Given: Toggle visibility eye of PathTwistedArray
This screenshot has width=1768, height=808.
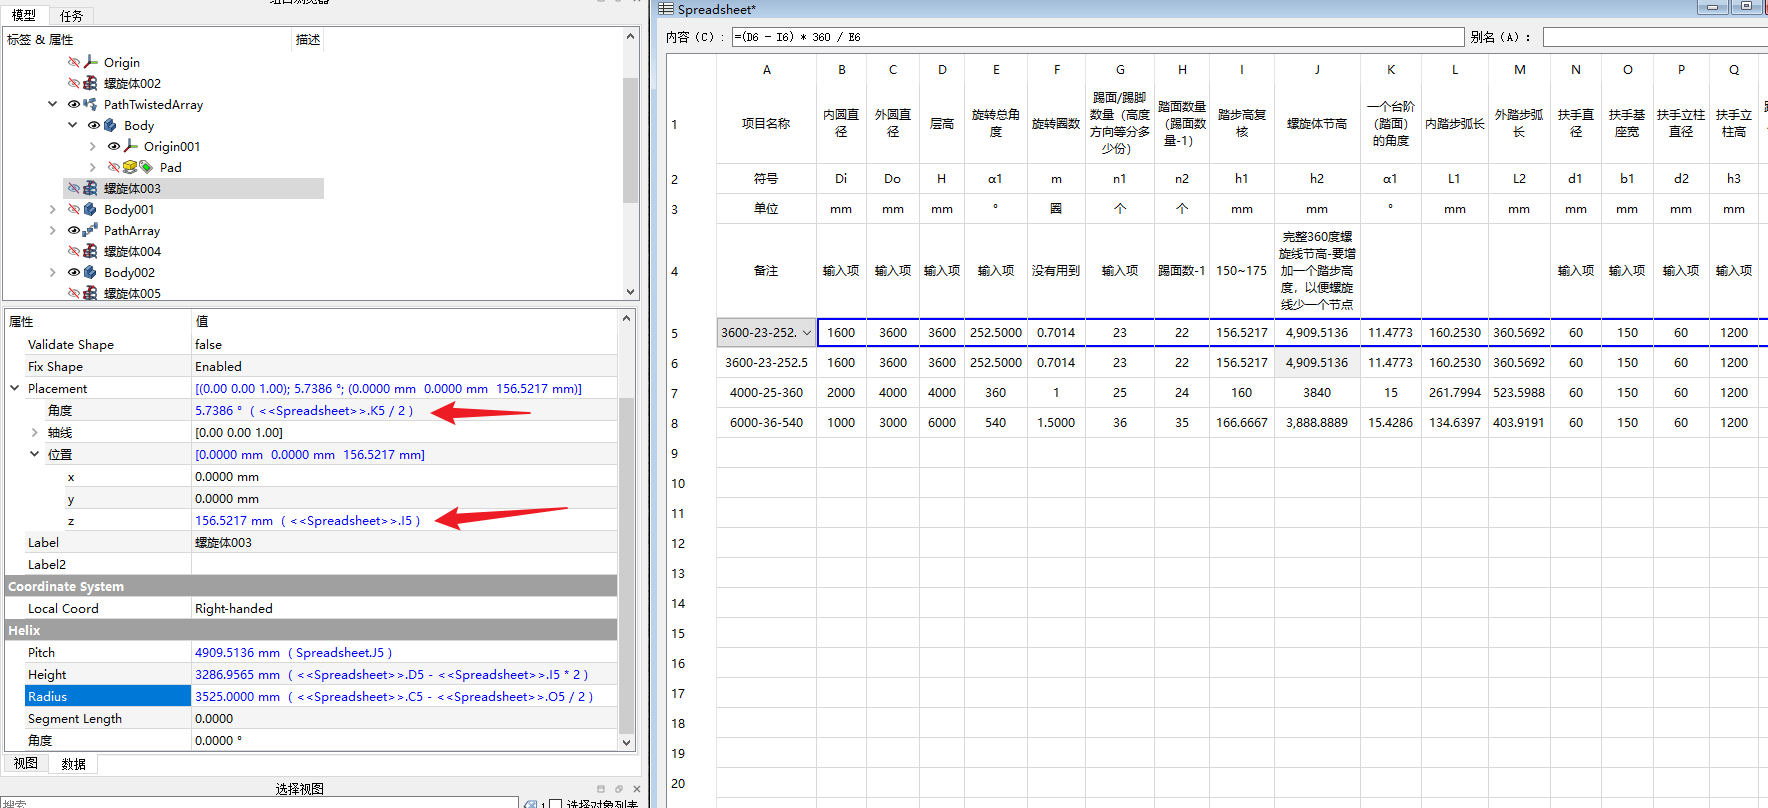Looking at the screenshot, I should 74,104.
